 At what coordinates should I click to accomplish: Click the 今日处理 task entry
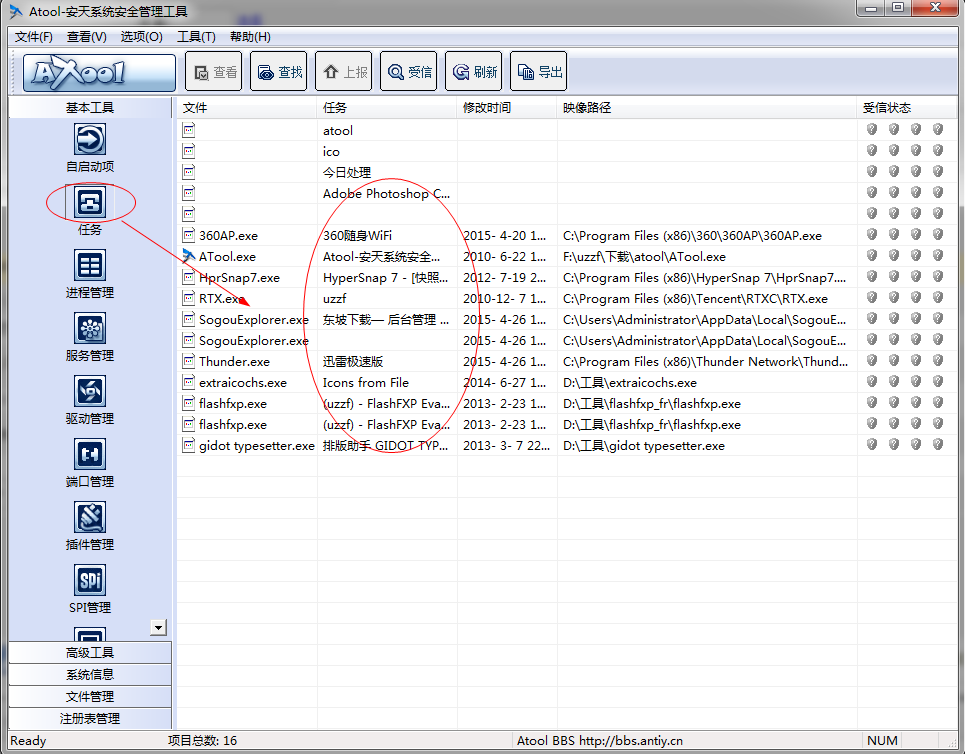347,172
